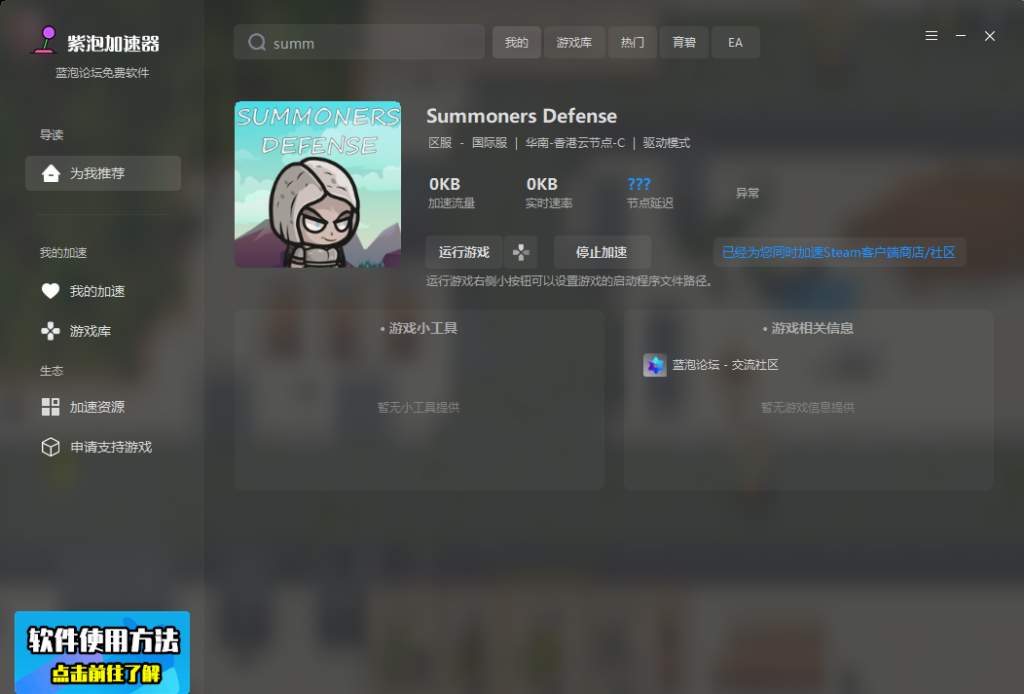The height and width of the screenshot is (694, 1024).
Task: Click the 蓝泡论坛免费软件 subtitle
Action: click(102, 73)
